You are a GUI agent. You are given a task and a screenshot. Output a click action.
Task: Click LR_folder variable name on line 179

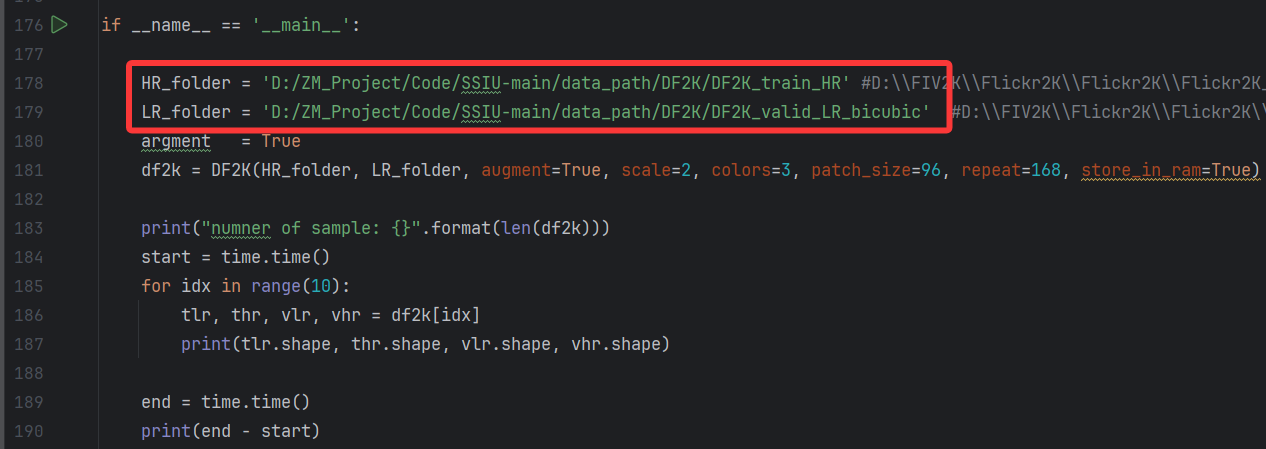pos(186,112)
